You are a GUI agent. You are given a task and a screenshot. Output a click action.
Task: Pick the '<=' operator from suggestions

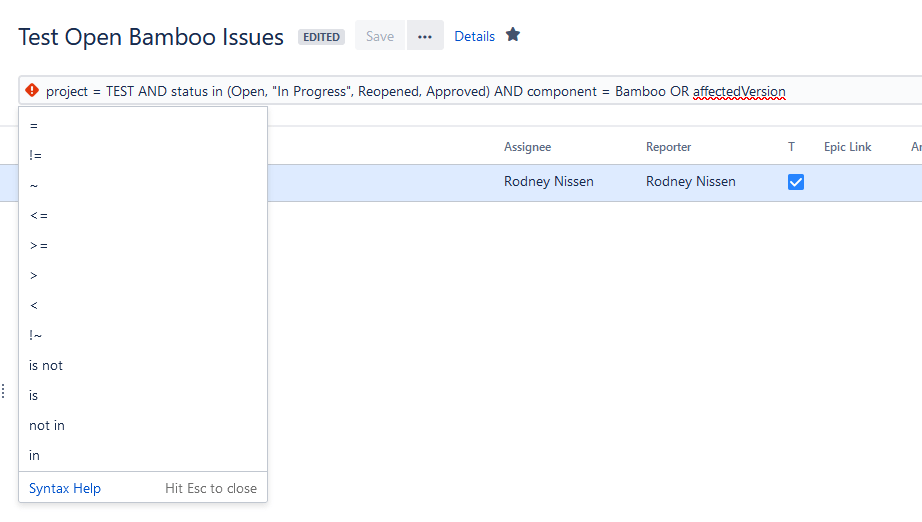coord(38,216)
